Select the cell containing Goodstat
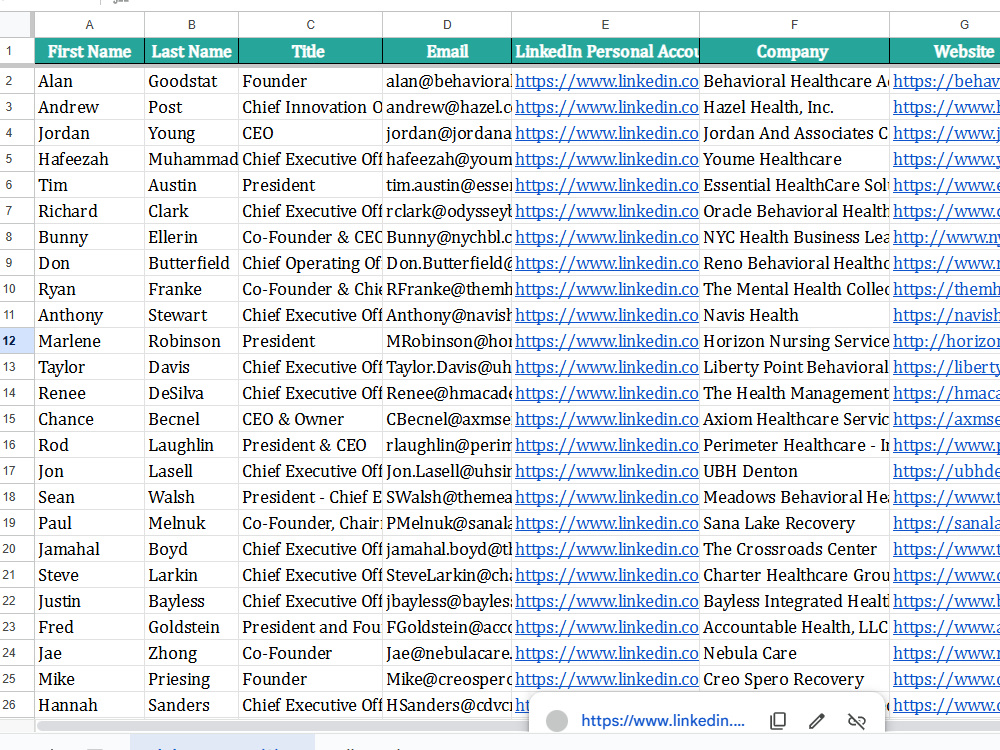The width and height of the screenshot is (1000, 750). [x=191, y=81]
